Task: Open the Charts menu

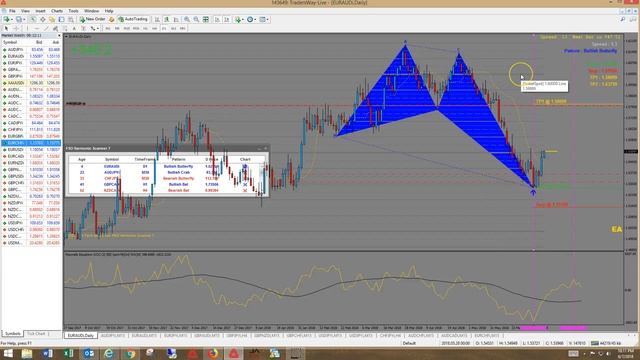Action: pyautogui.click(x=57, y=11)
